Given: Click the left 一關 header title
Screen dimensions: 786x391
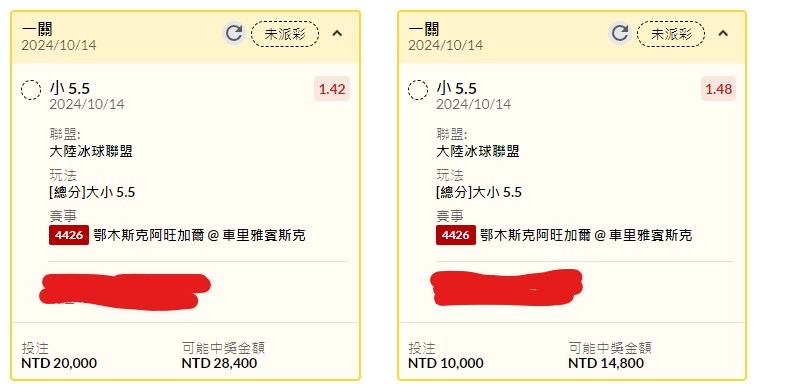Looking at the screenshot, I should [37, 29].
